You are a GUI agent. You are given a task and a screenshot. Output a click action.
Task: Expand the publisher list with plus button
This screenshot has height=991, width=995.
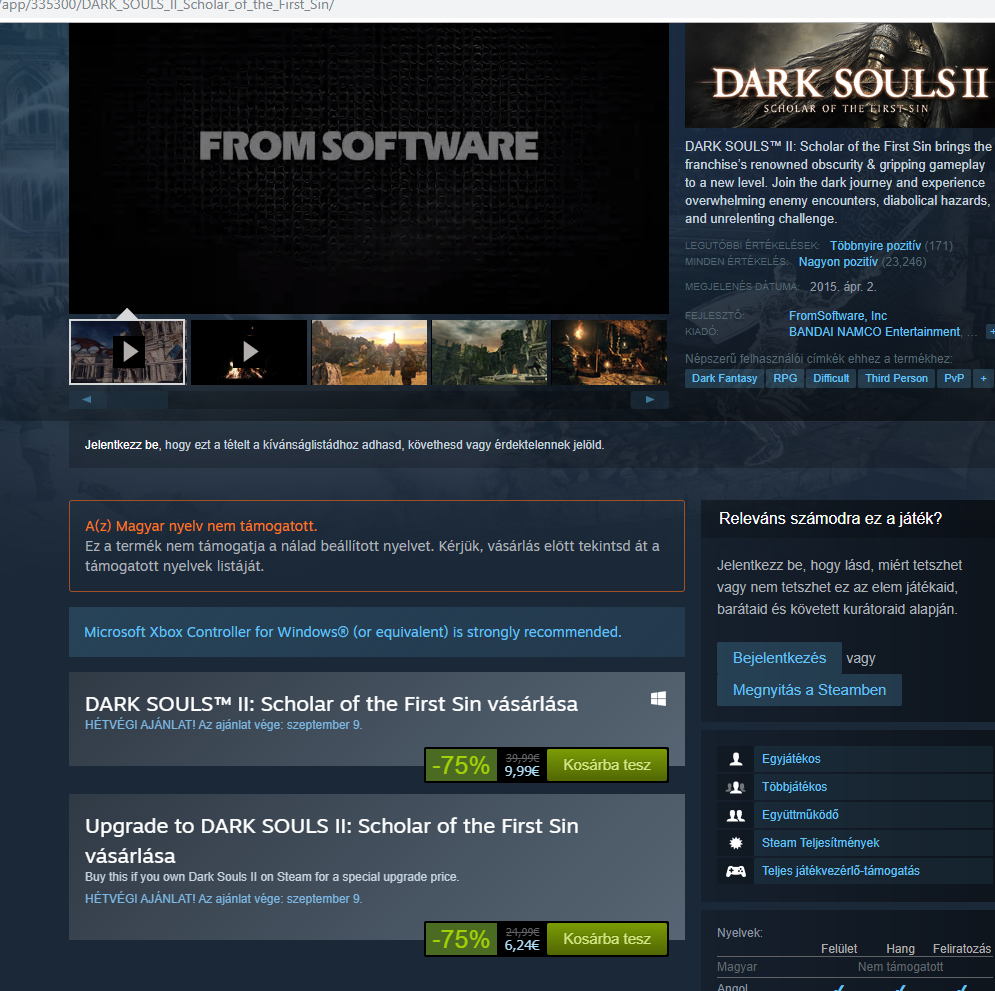(x=991, y=332)
